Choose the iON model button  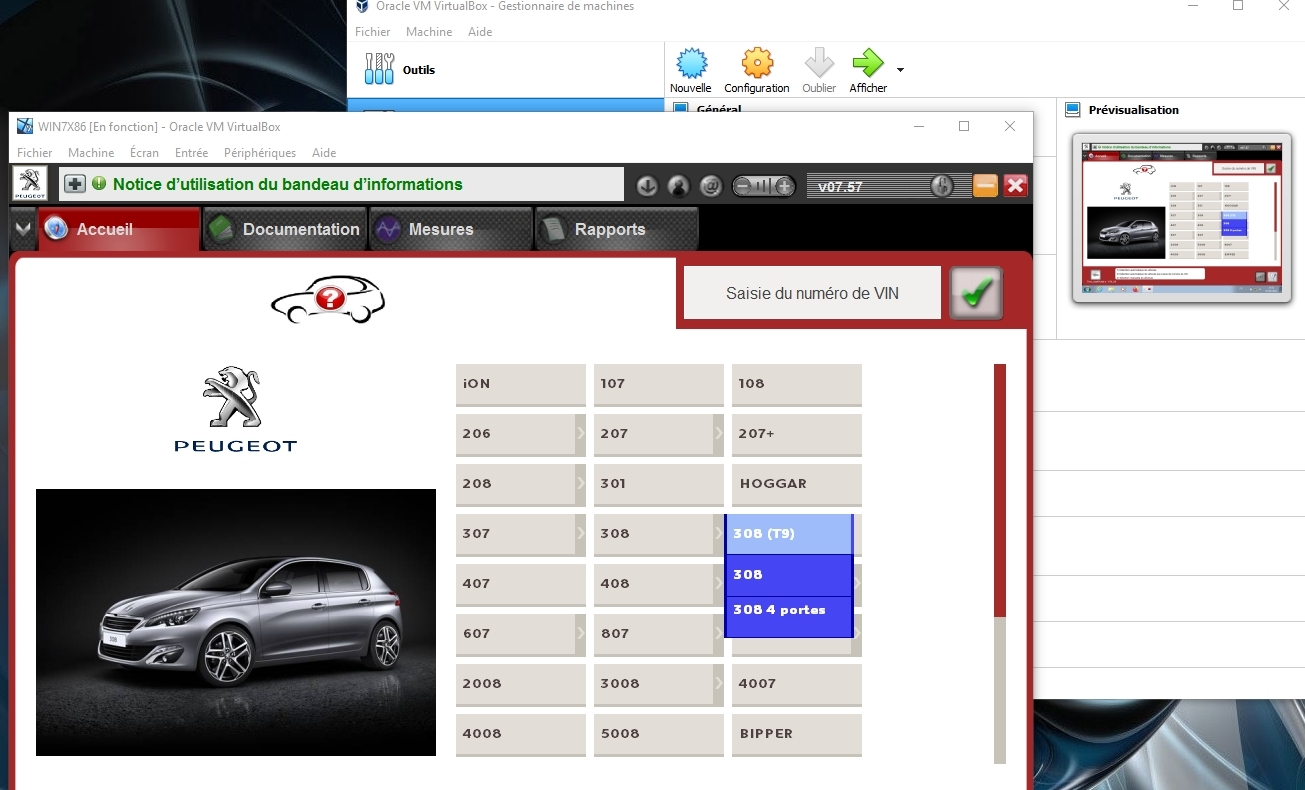521,384
